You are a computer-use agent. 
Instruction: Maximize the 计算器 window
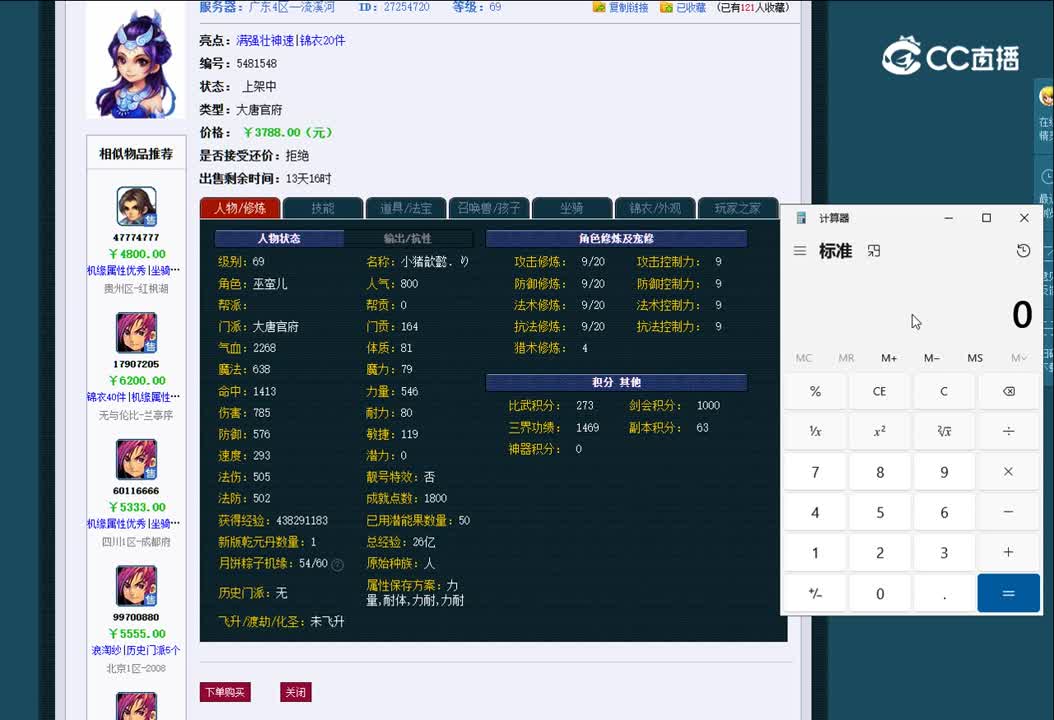coord(986,218)
